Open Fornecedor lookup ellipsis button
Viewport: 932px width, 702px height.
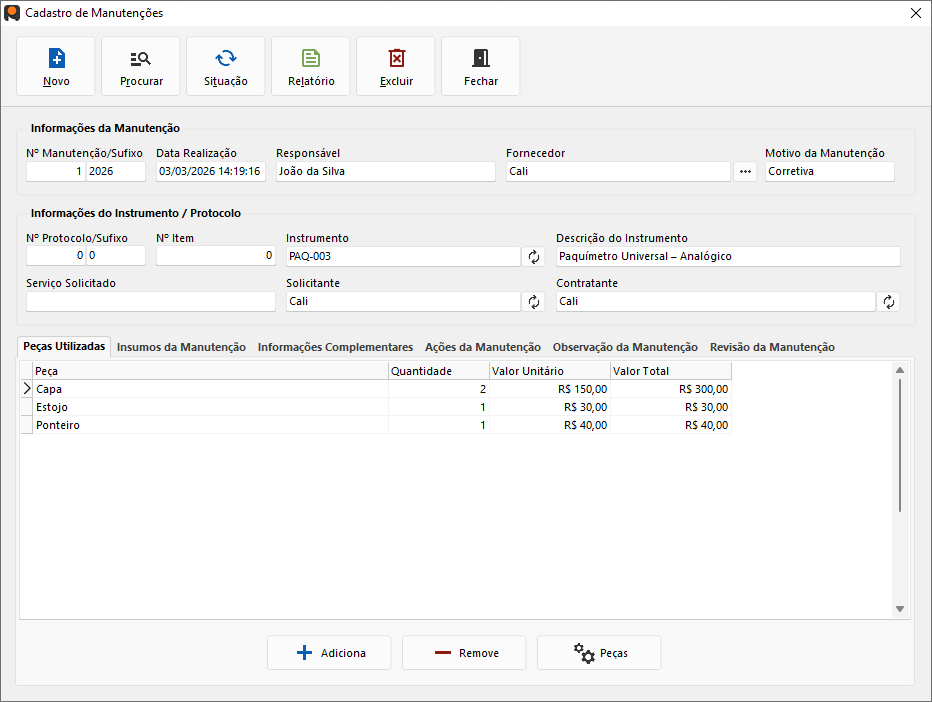[745, 172]
